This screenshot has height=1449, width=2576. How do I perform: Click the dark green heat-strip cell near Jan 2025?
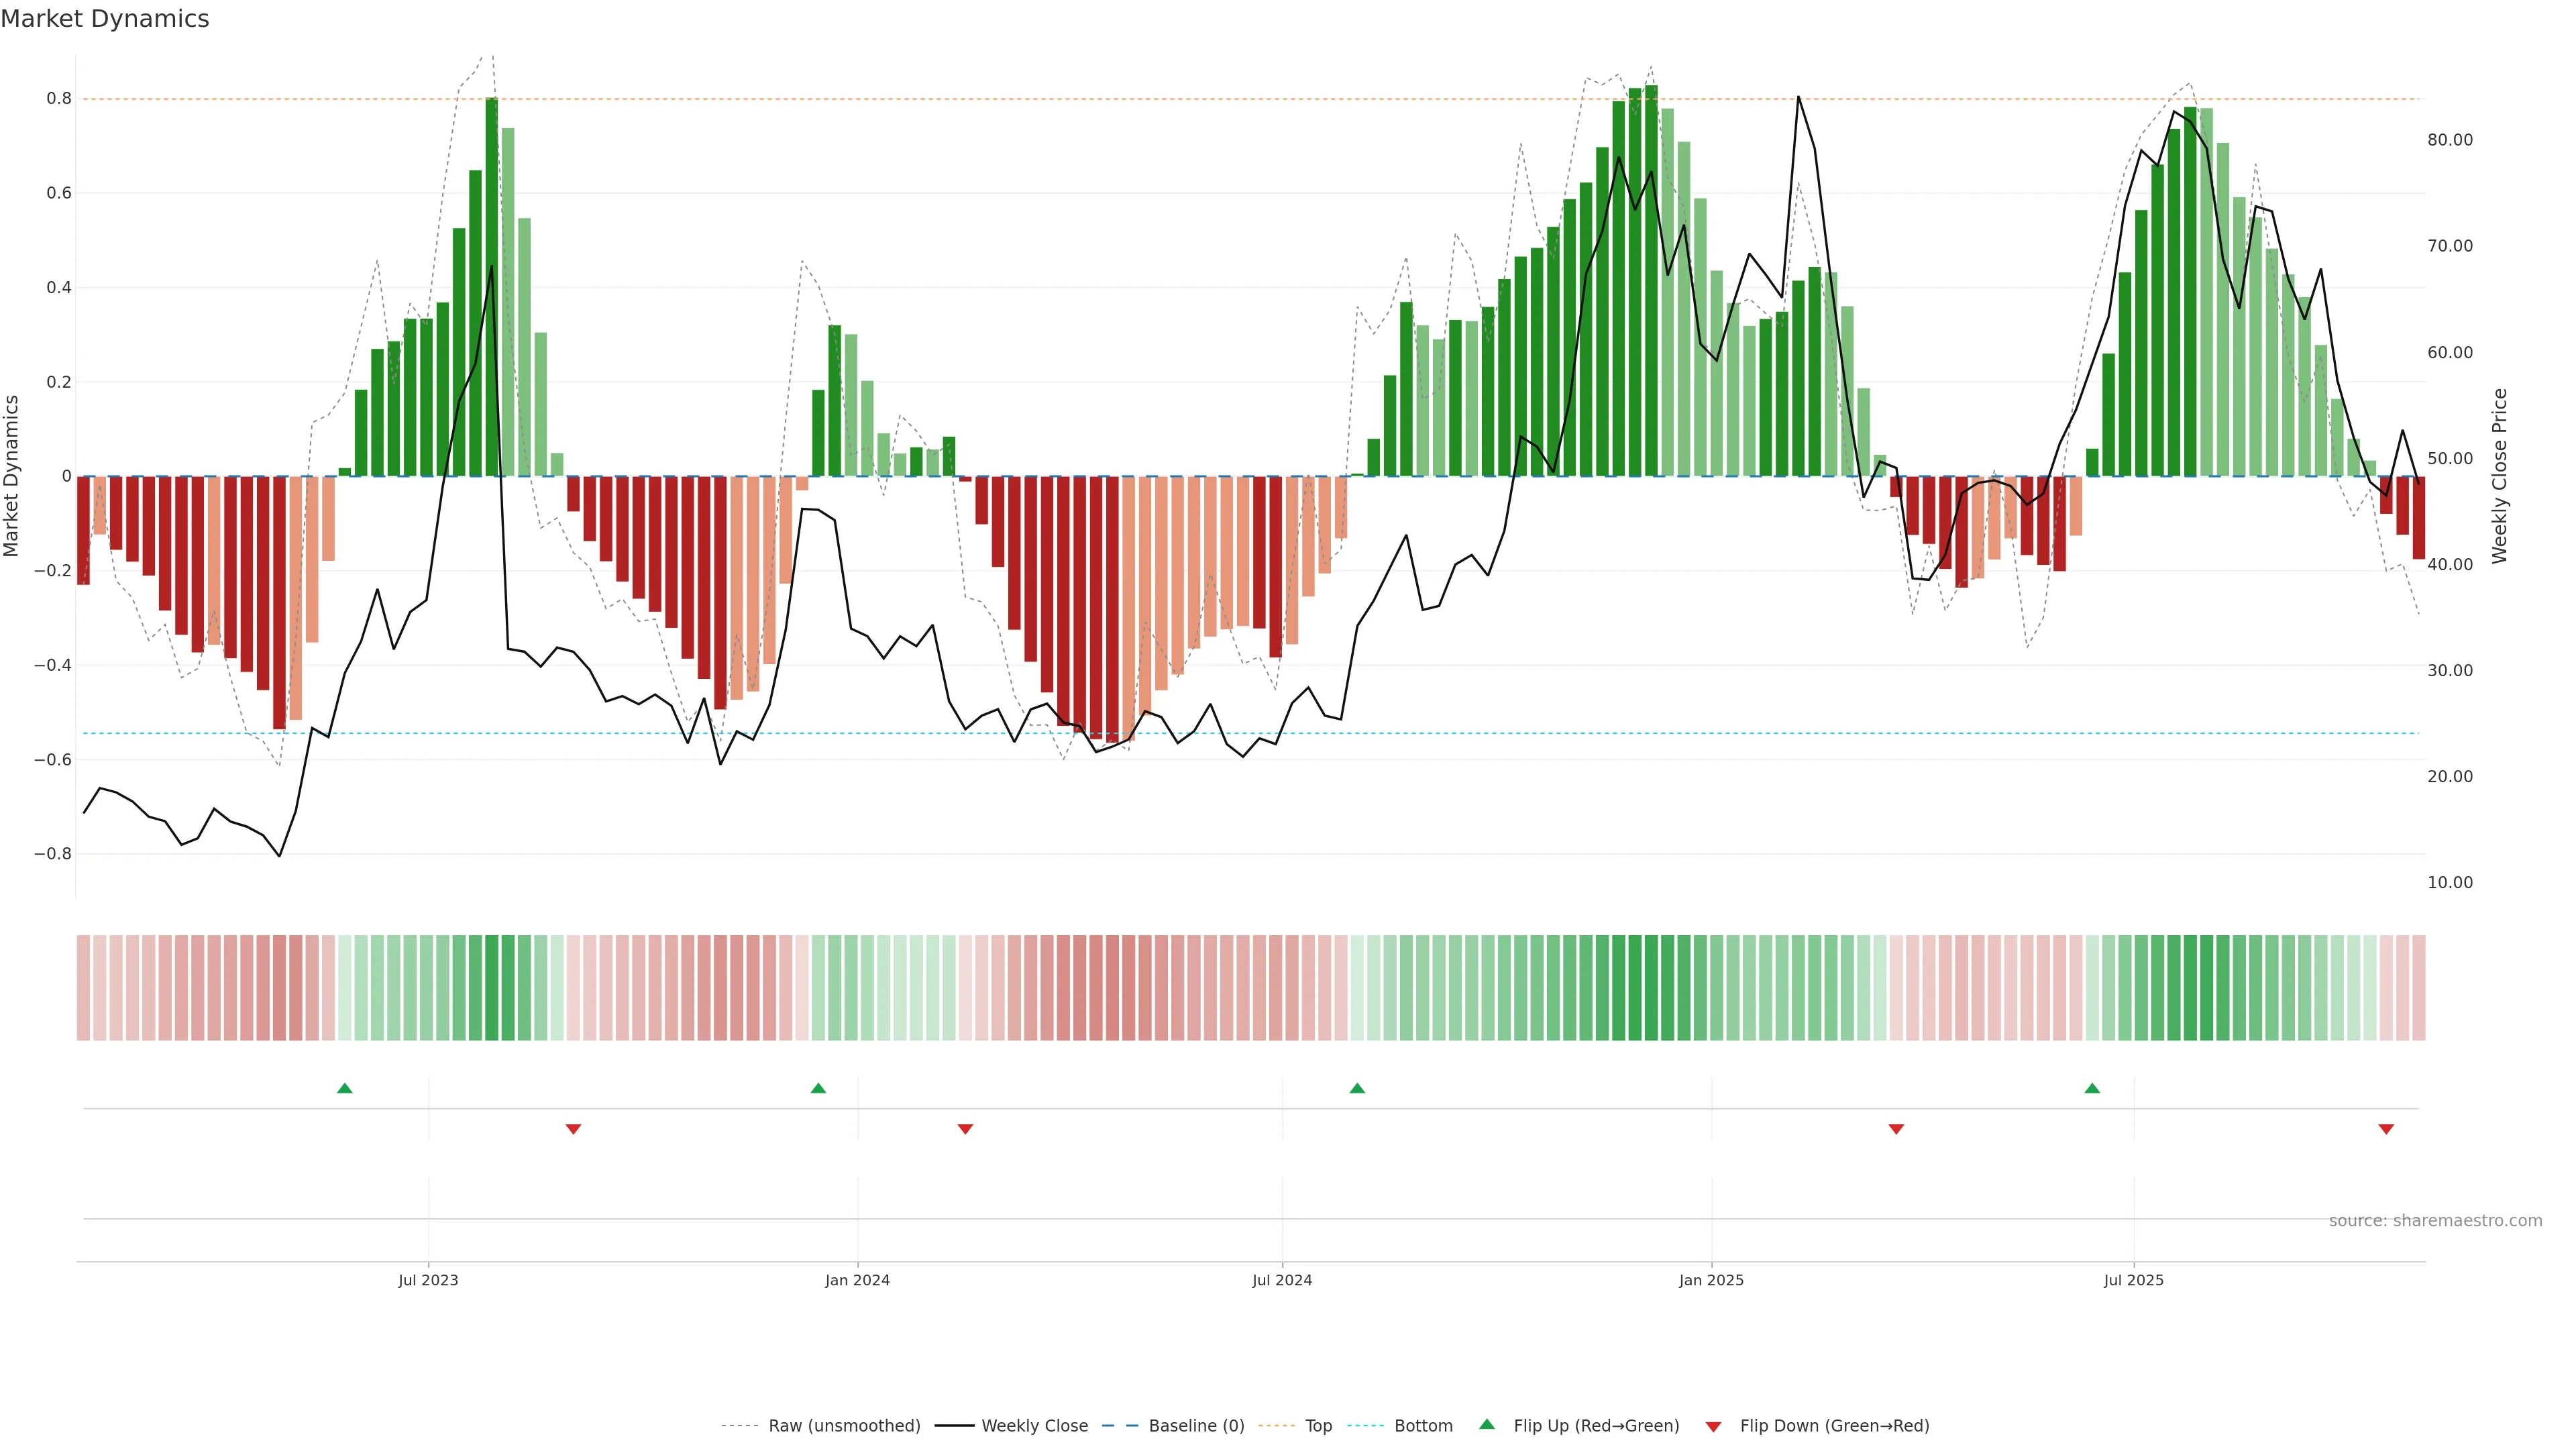(1651, 988)
